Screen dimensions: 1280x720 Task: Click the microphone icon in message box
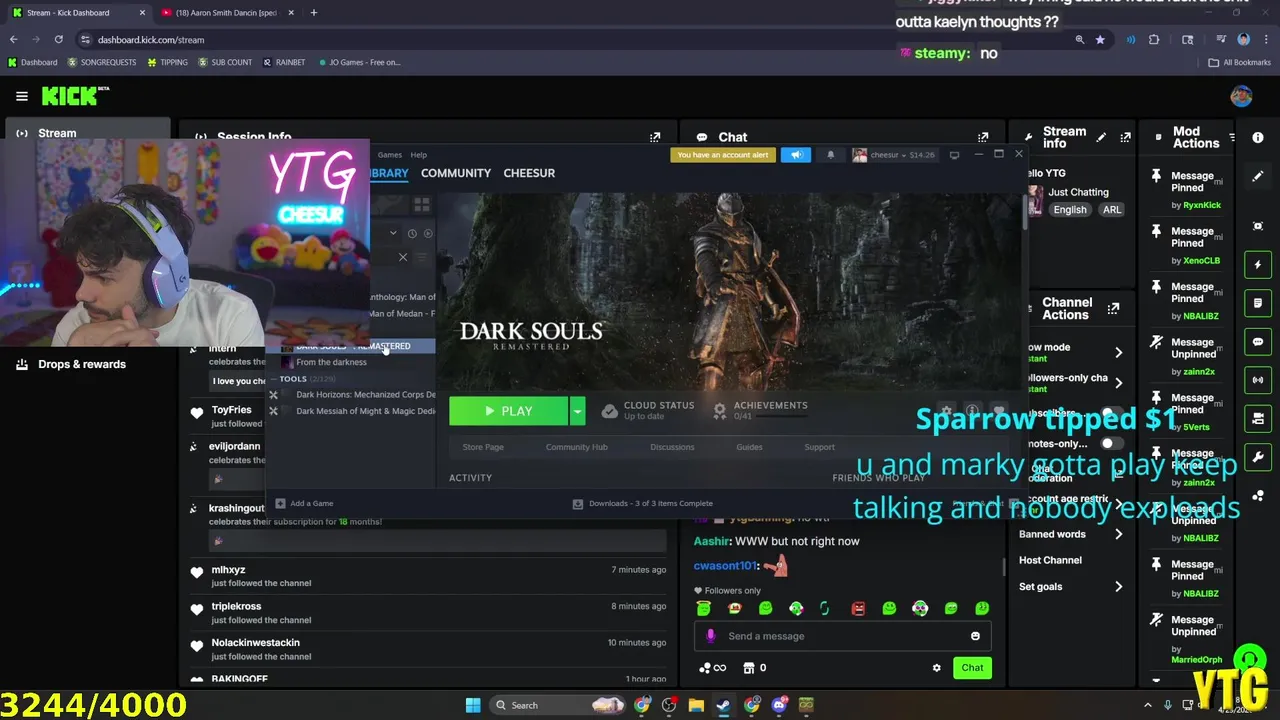(711, 636)
